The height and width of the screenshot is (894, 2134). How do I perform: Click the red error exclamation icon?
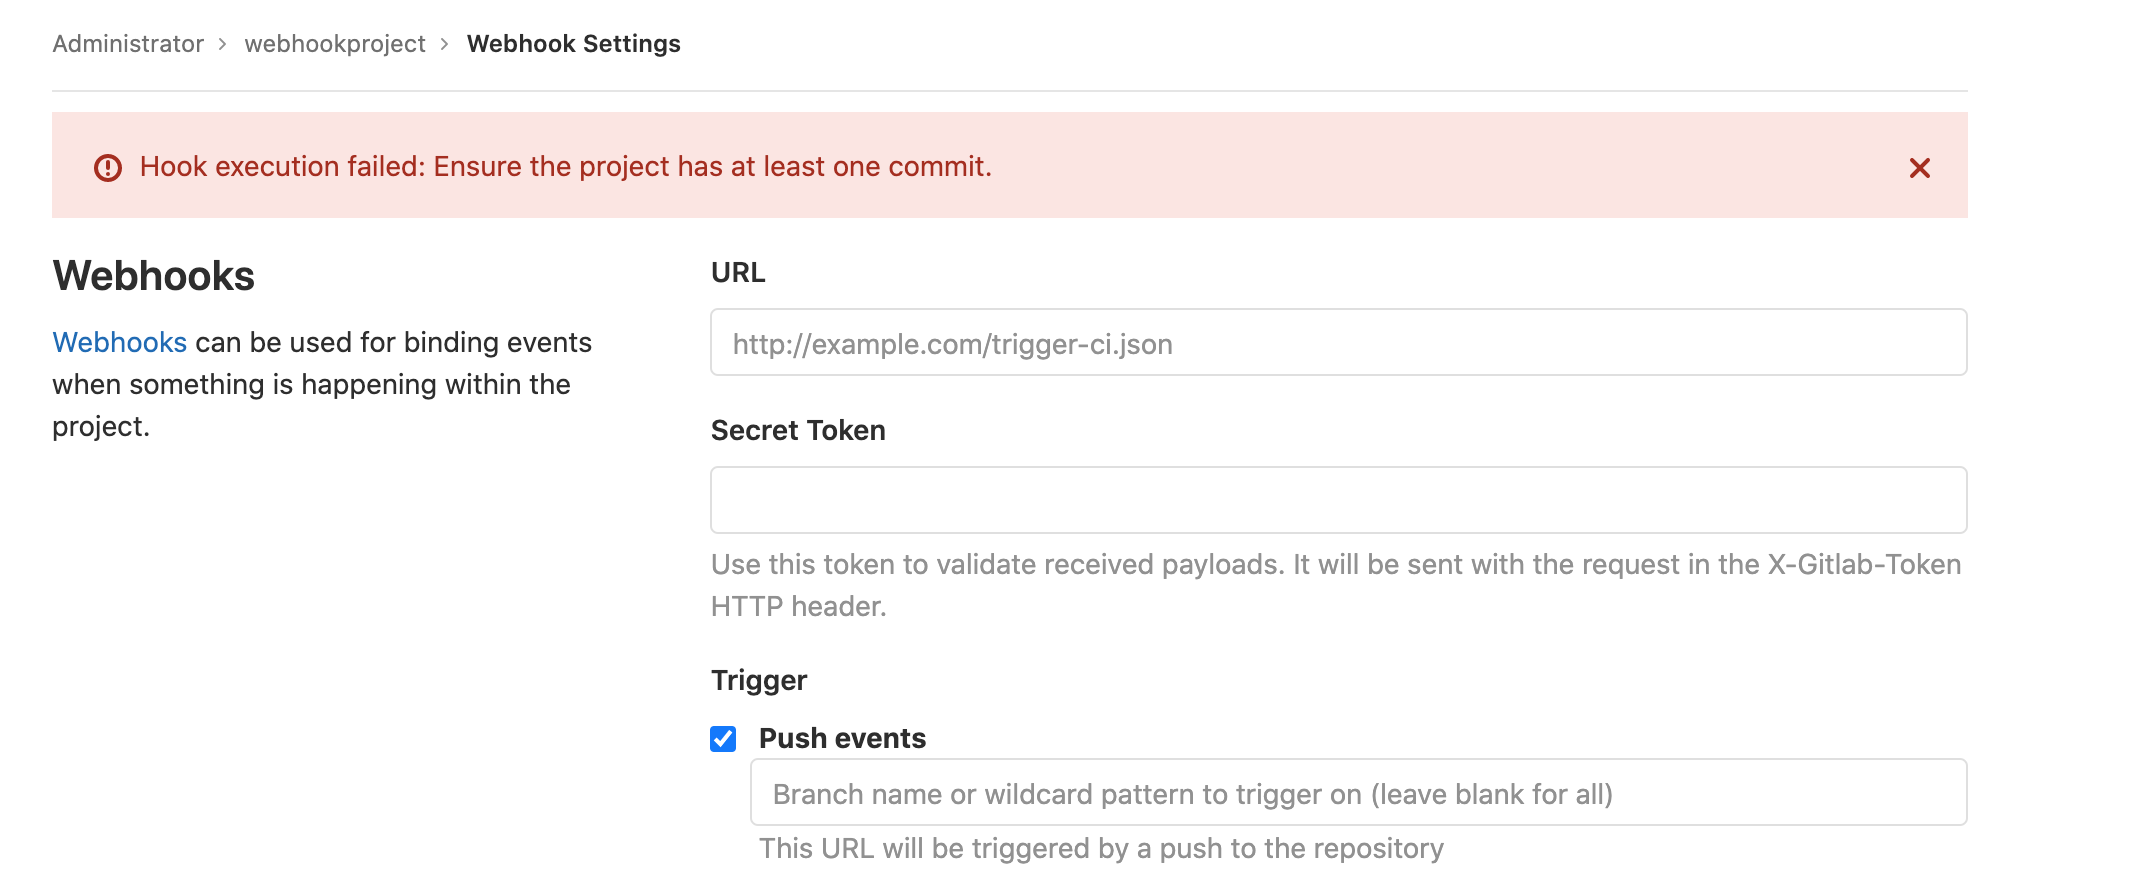click(x=108, y=168)
